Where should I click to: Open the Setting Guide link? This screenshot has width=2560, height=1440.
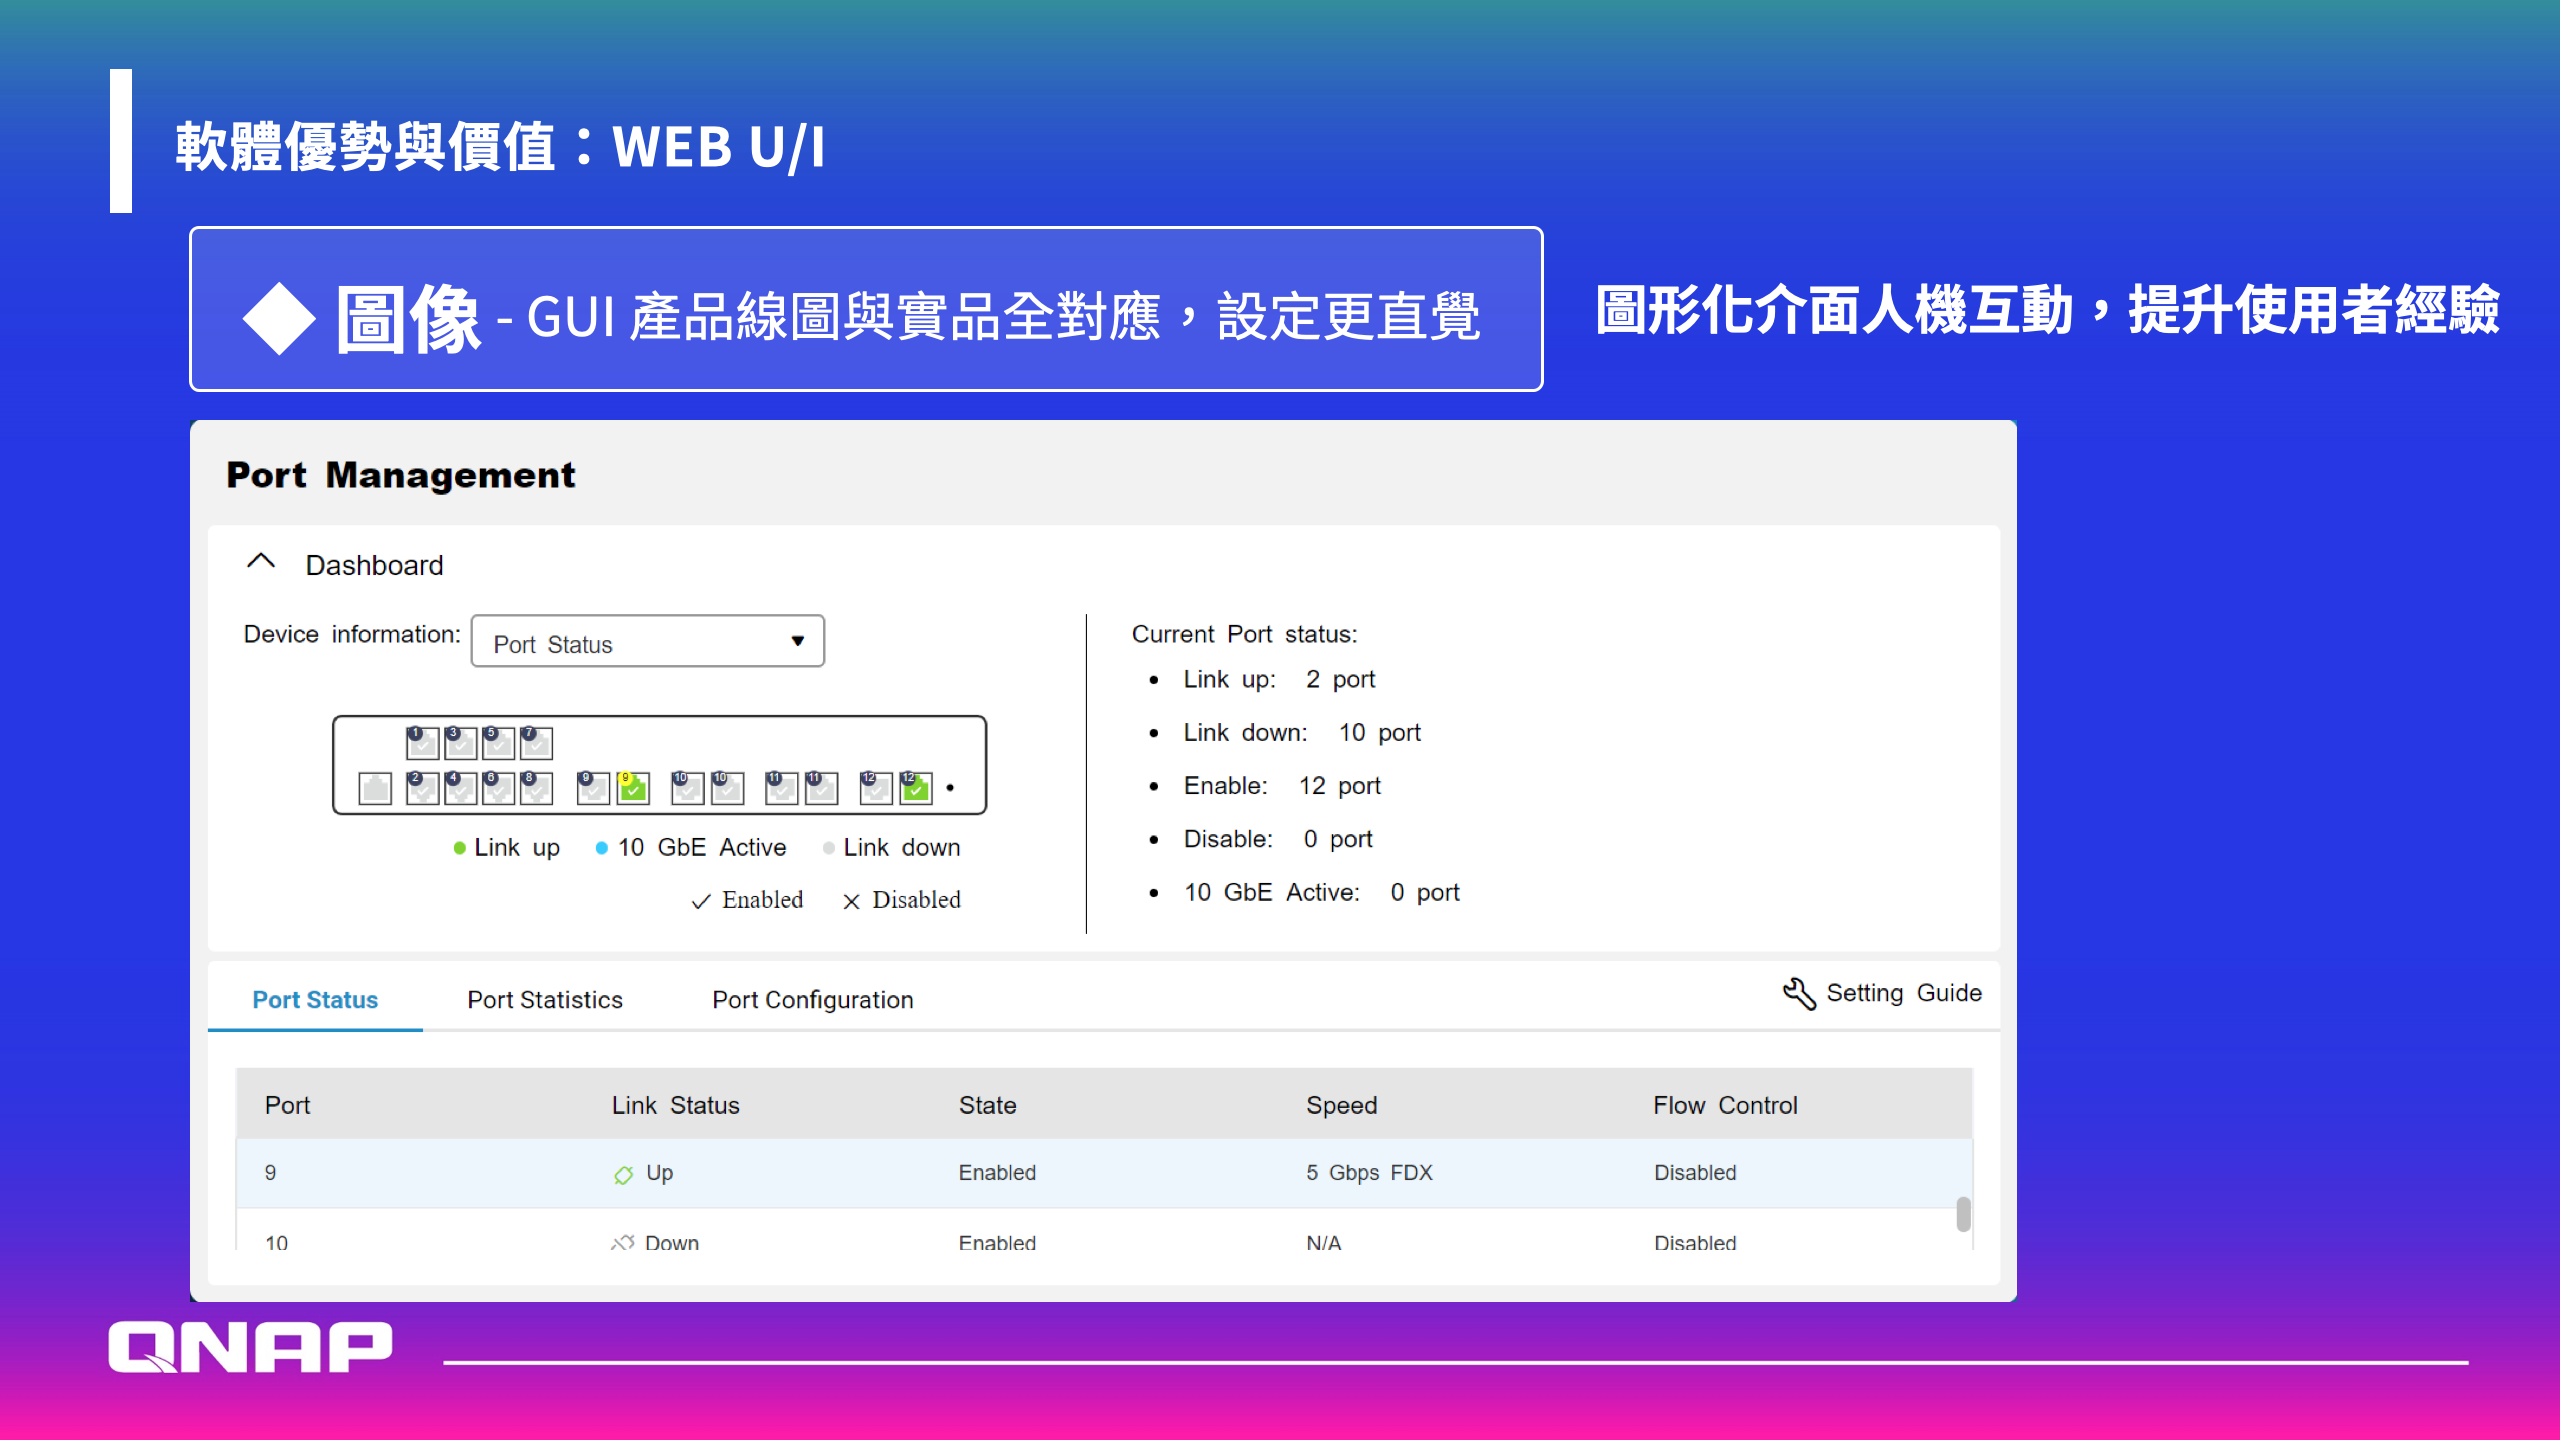coord(1903,993)
